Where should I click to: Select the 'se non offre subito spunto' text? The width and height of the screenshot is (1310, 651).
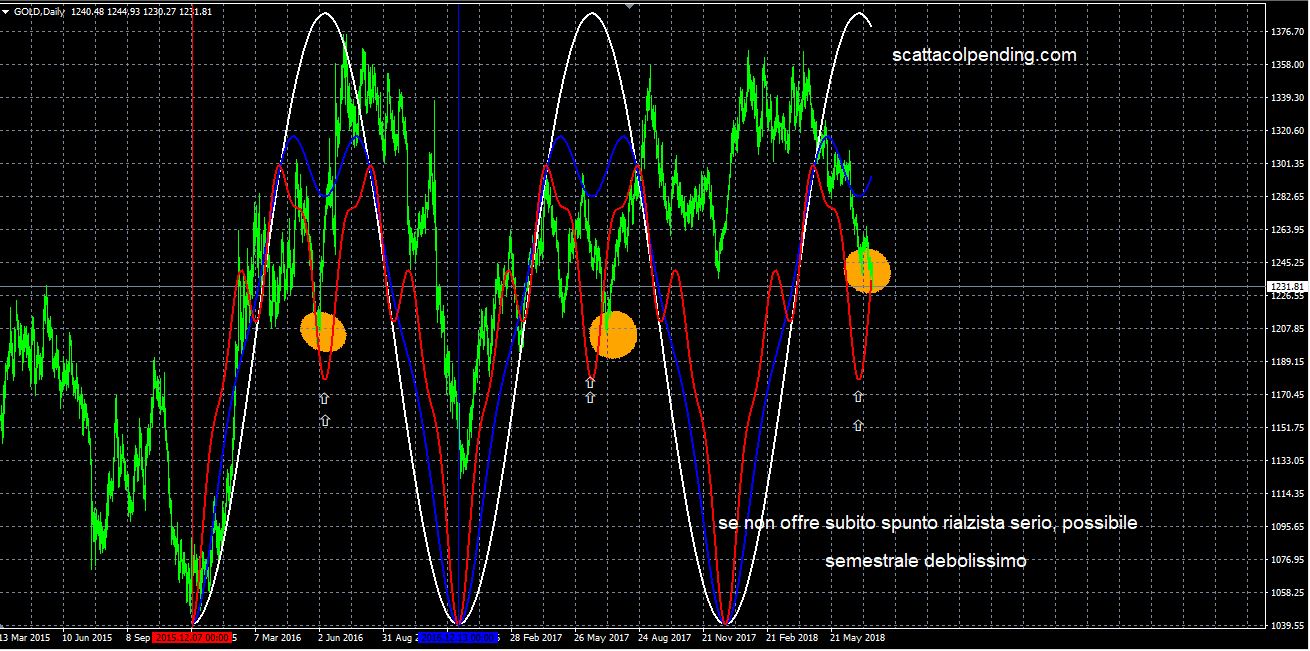click(x=927, y=524)
